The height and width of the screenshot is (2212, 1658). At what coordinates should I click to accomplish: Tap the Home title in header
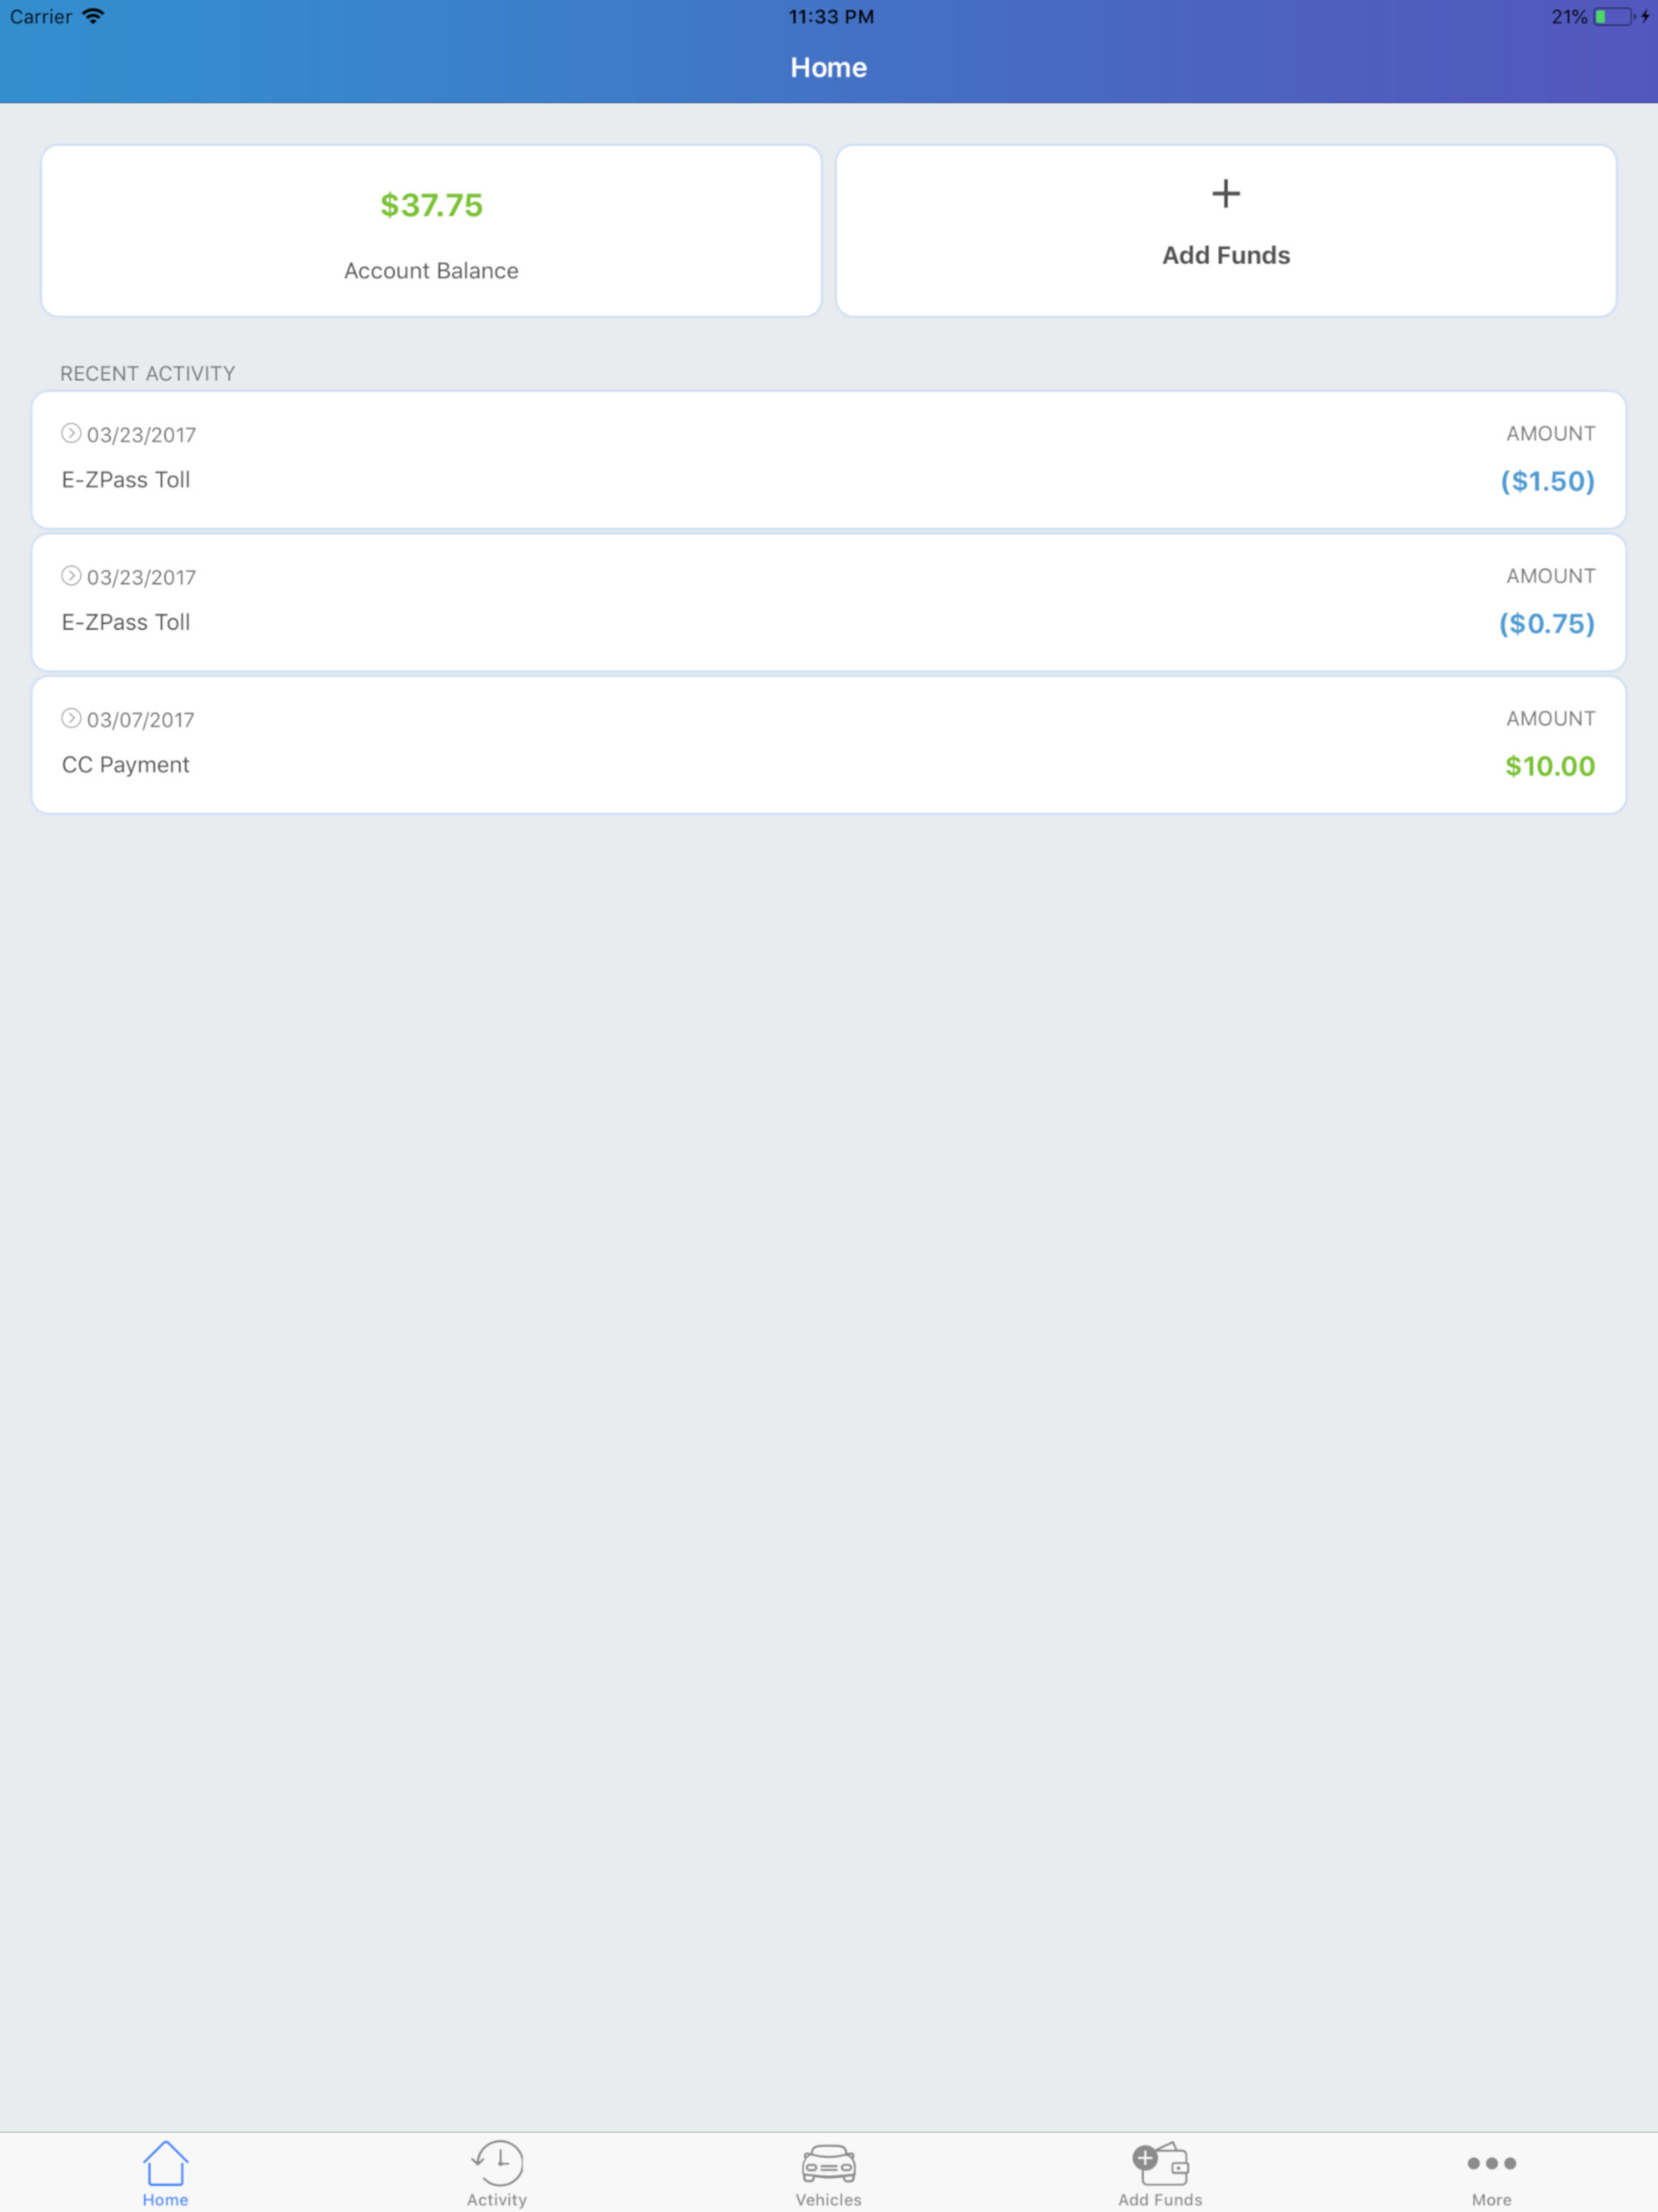pos(828,67)
